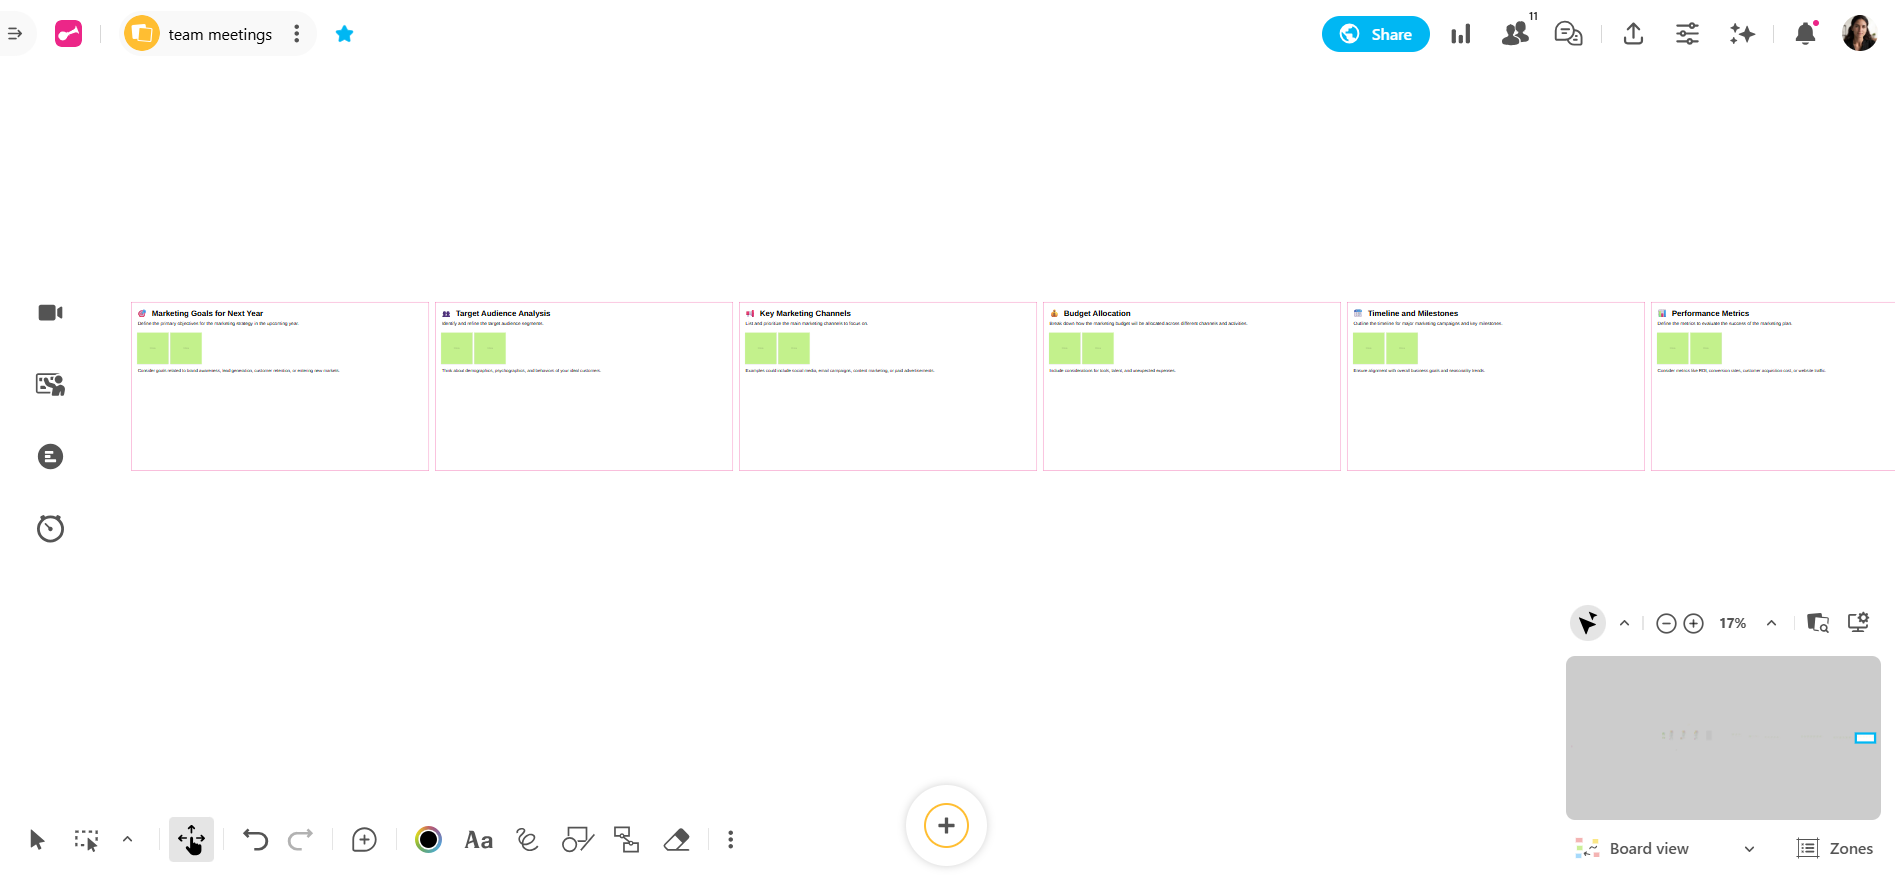Open the export/upload icon
The width and height of the screenshot is (1895, 880).
[x=1633, y=34]
